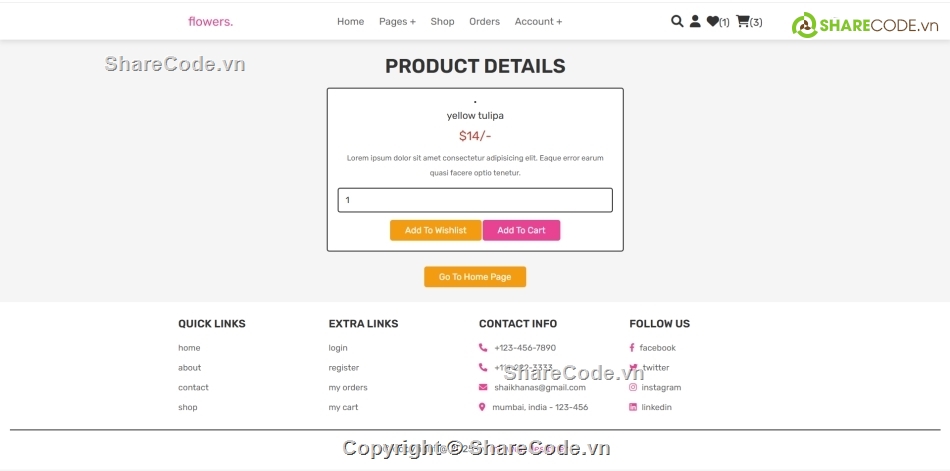The height and width of the screenshot is (471, 950).
Task: Open the shopping cart icon
Action: coord(743,21)
